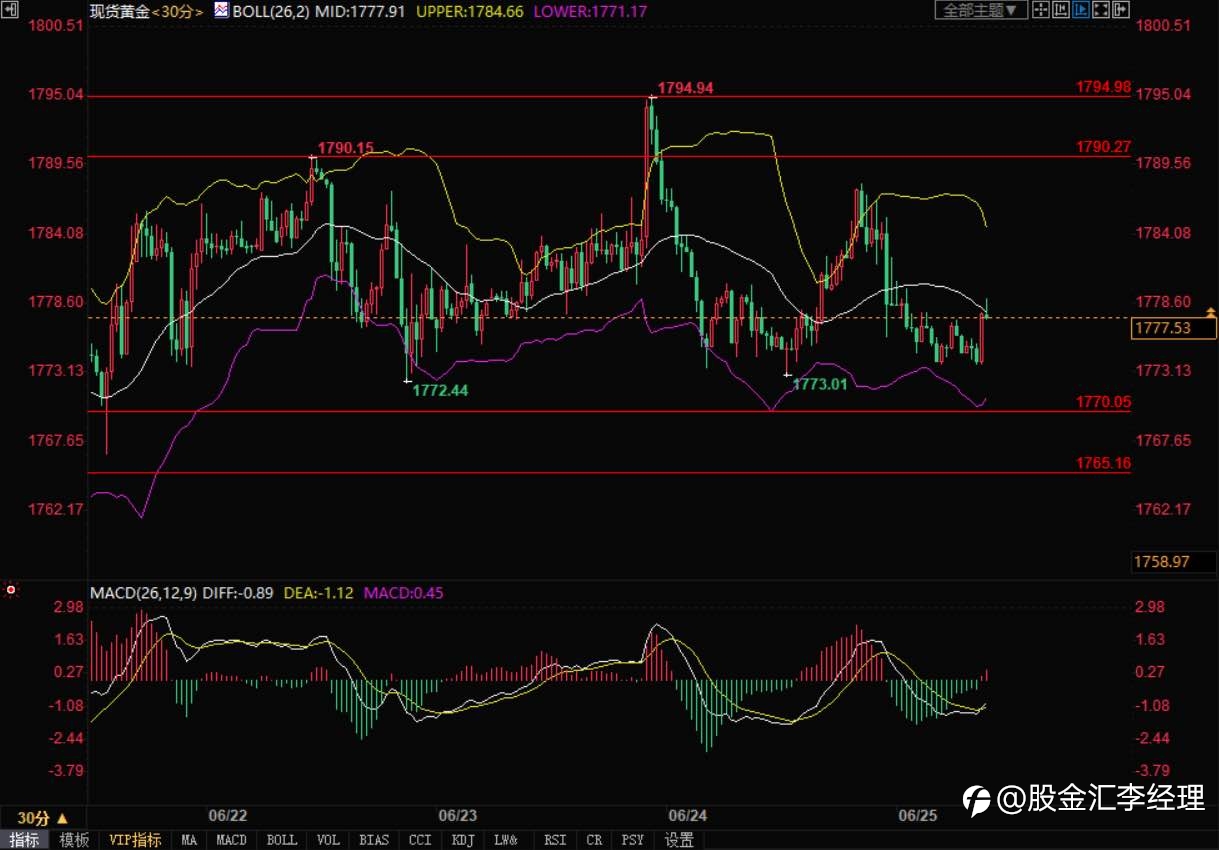The width and height of the screenshot is (1219, 850).
Task: Click the 1794.98 red resistance line label
Action: [x=1103, y=87]
